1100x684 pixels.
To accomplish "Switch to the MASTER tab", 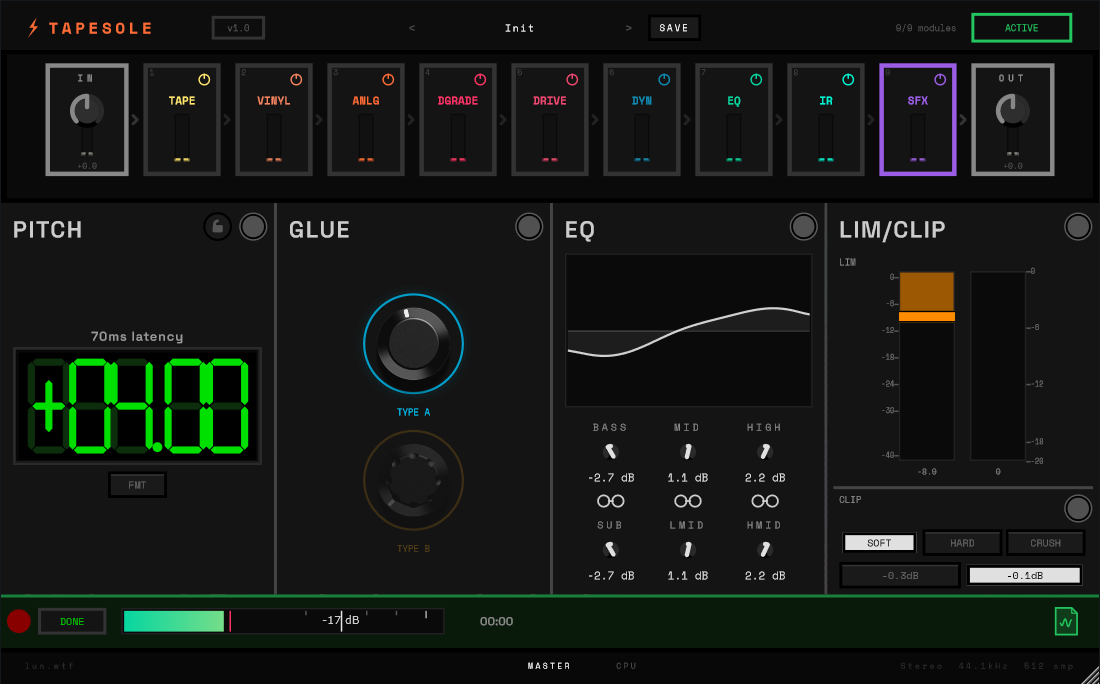I will point(549,666).
